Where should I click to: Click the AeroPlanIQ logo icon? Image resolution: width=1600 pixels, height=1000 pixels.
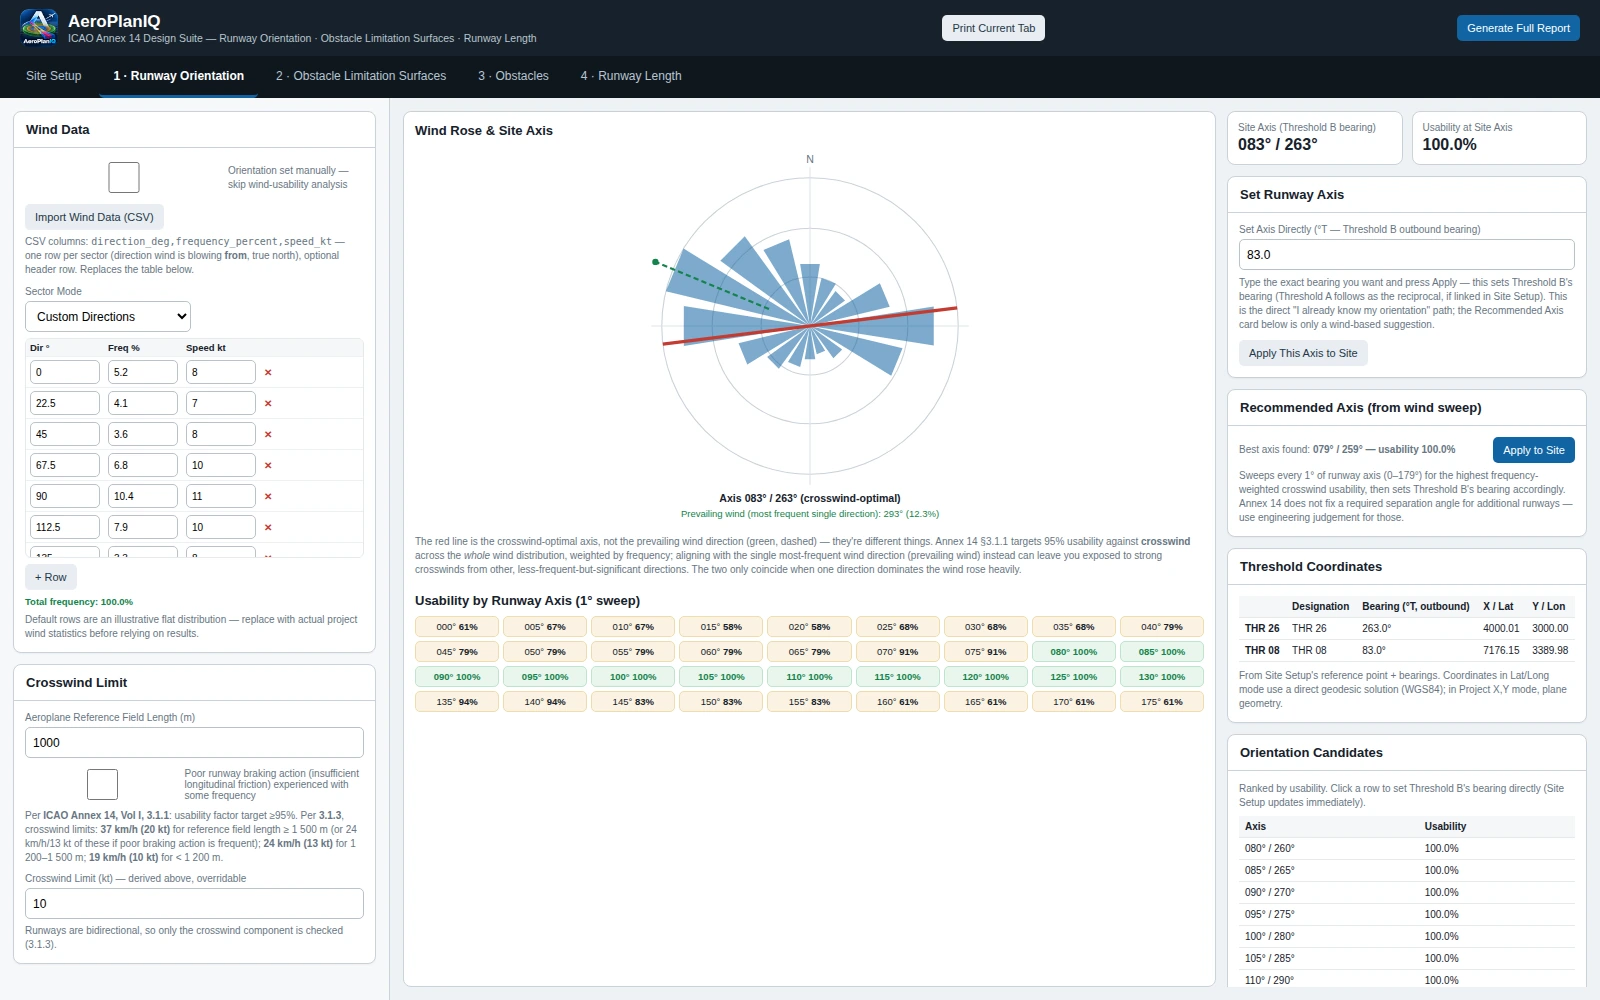click(x=39, y=27)
